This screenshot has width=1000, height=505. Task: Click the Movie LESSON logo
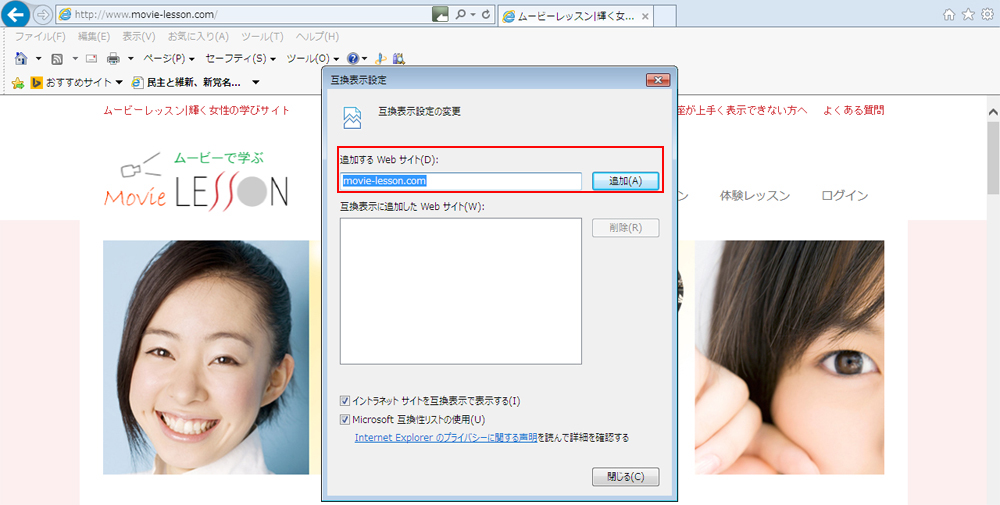click(x=196, y=180)
